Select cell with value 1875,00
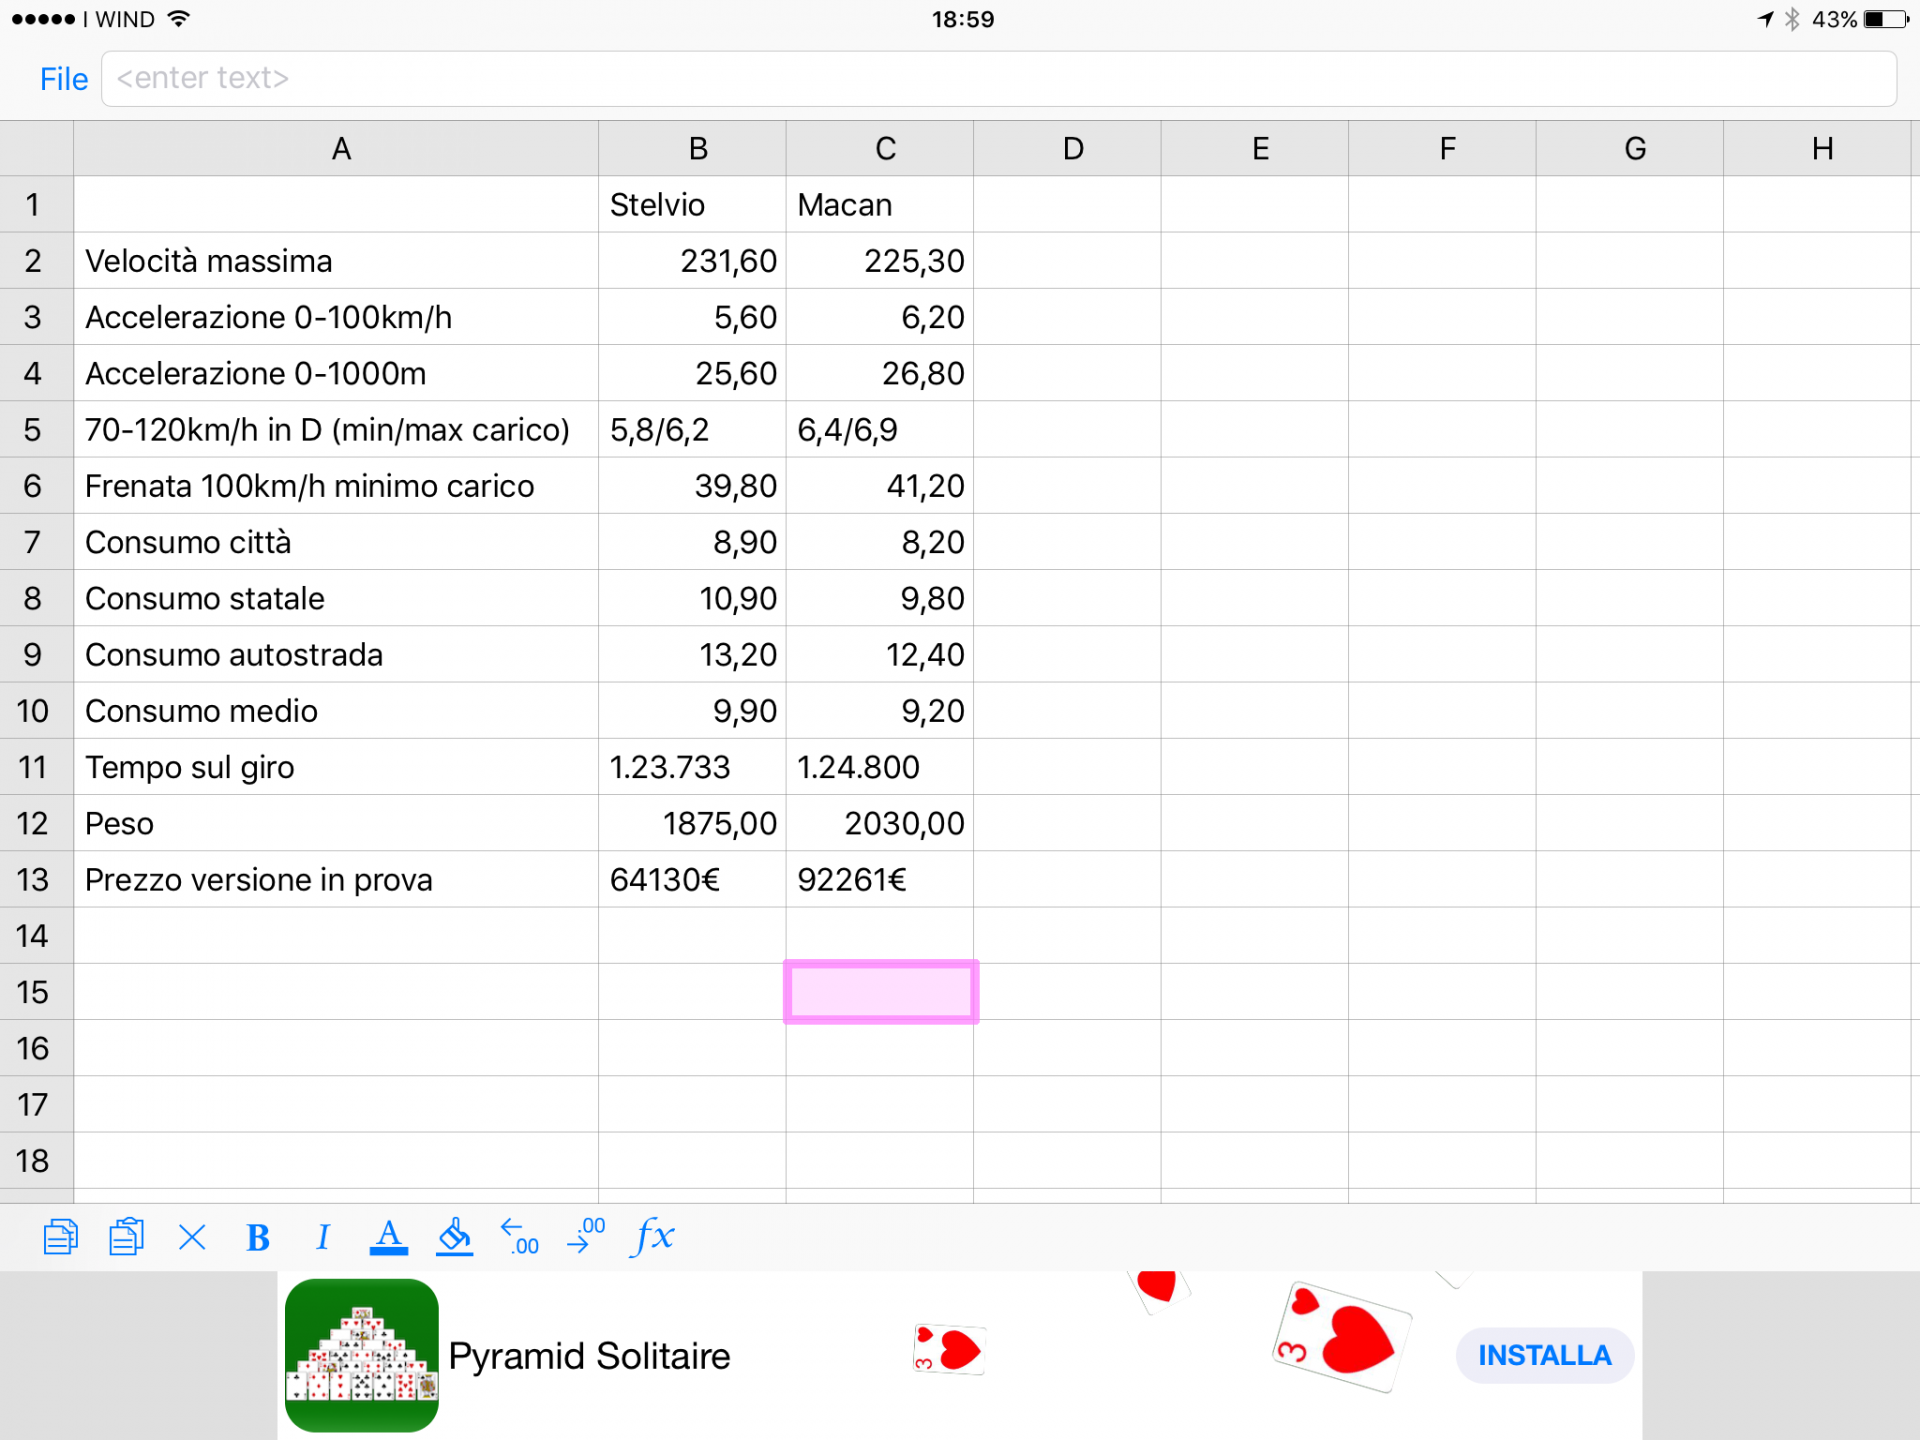1920x1440 pixels. (692, 824)
